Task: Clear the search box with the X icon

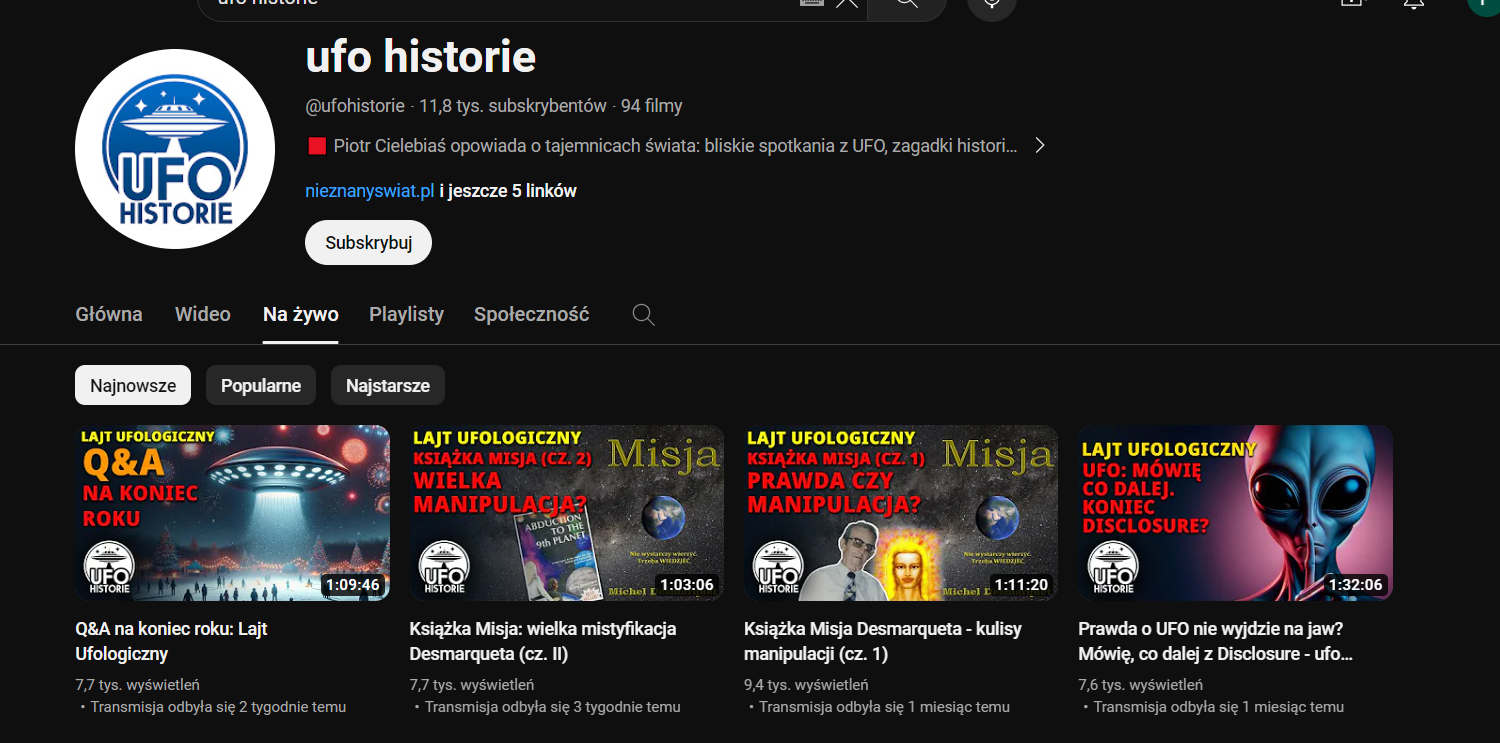Action: click(x=846, y=4)
